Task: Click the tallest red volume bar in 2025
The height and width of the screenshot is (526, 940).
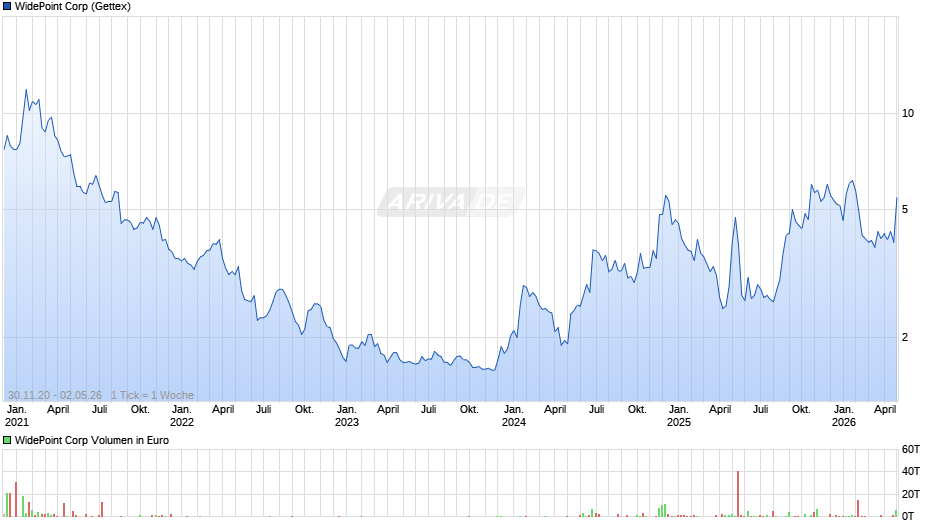Action: [738, 494]
